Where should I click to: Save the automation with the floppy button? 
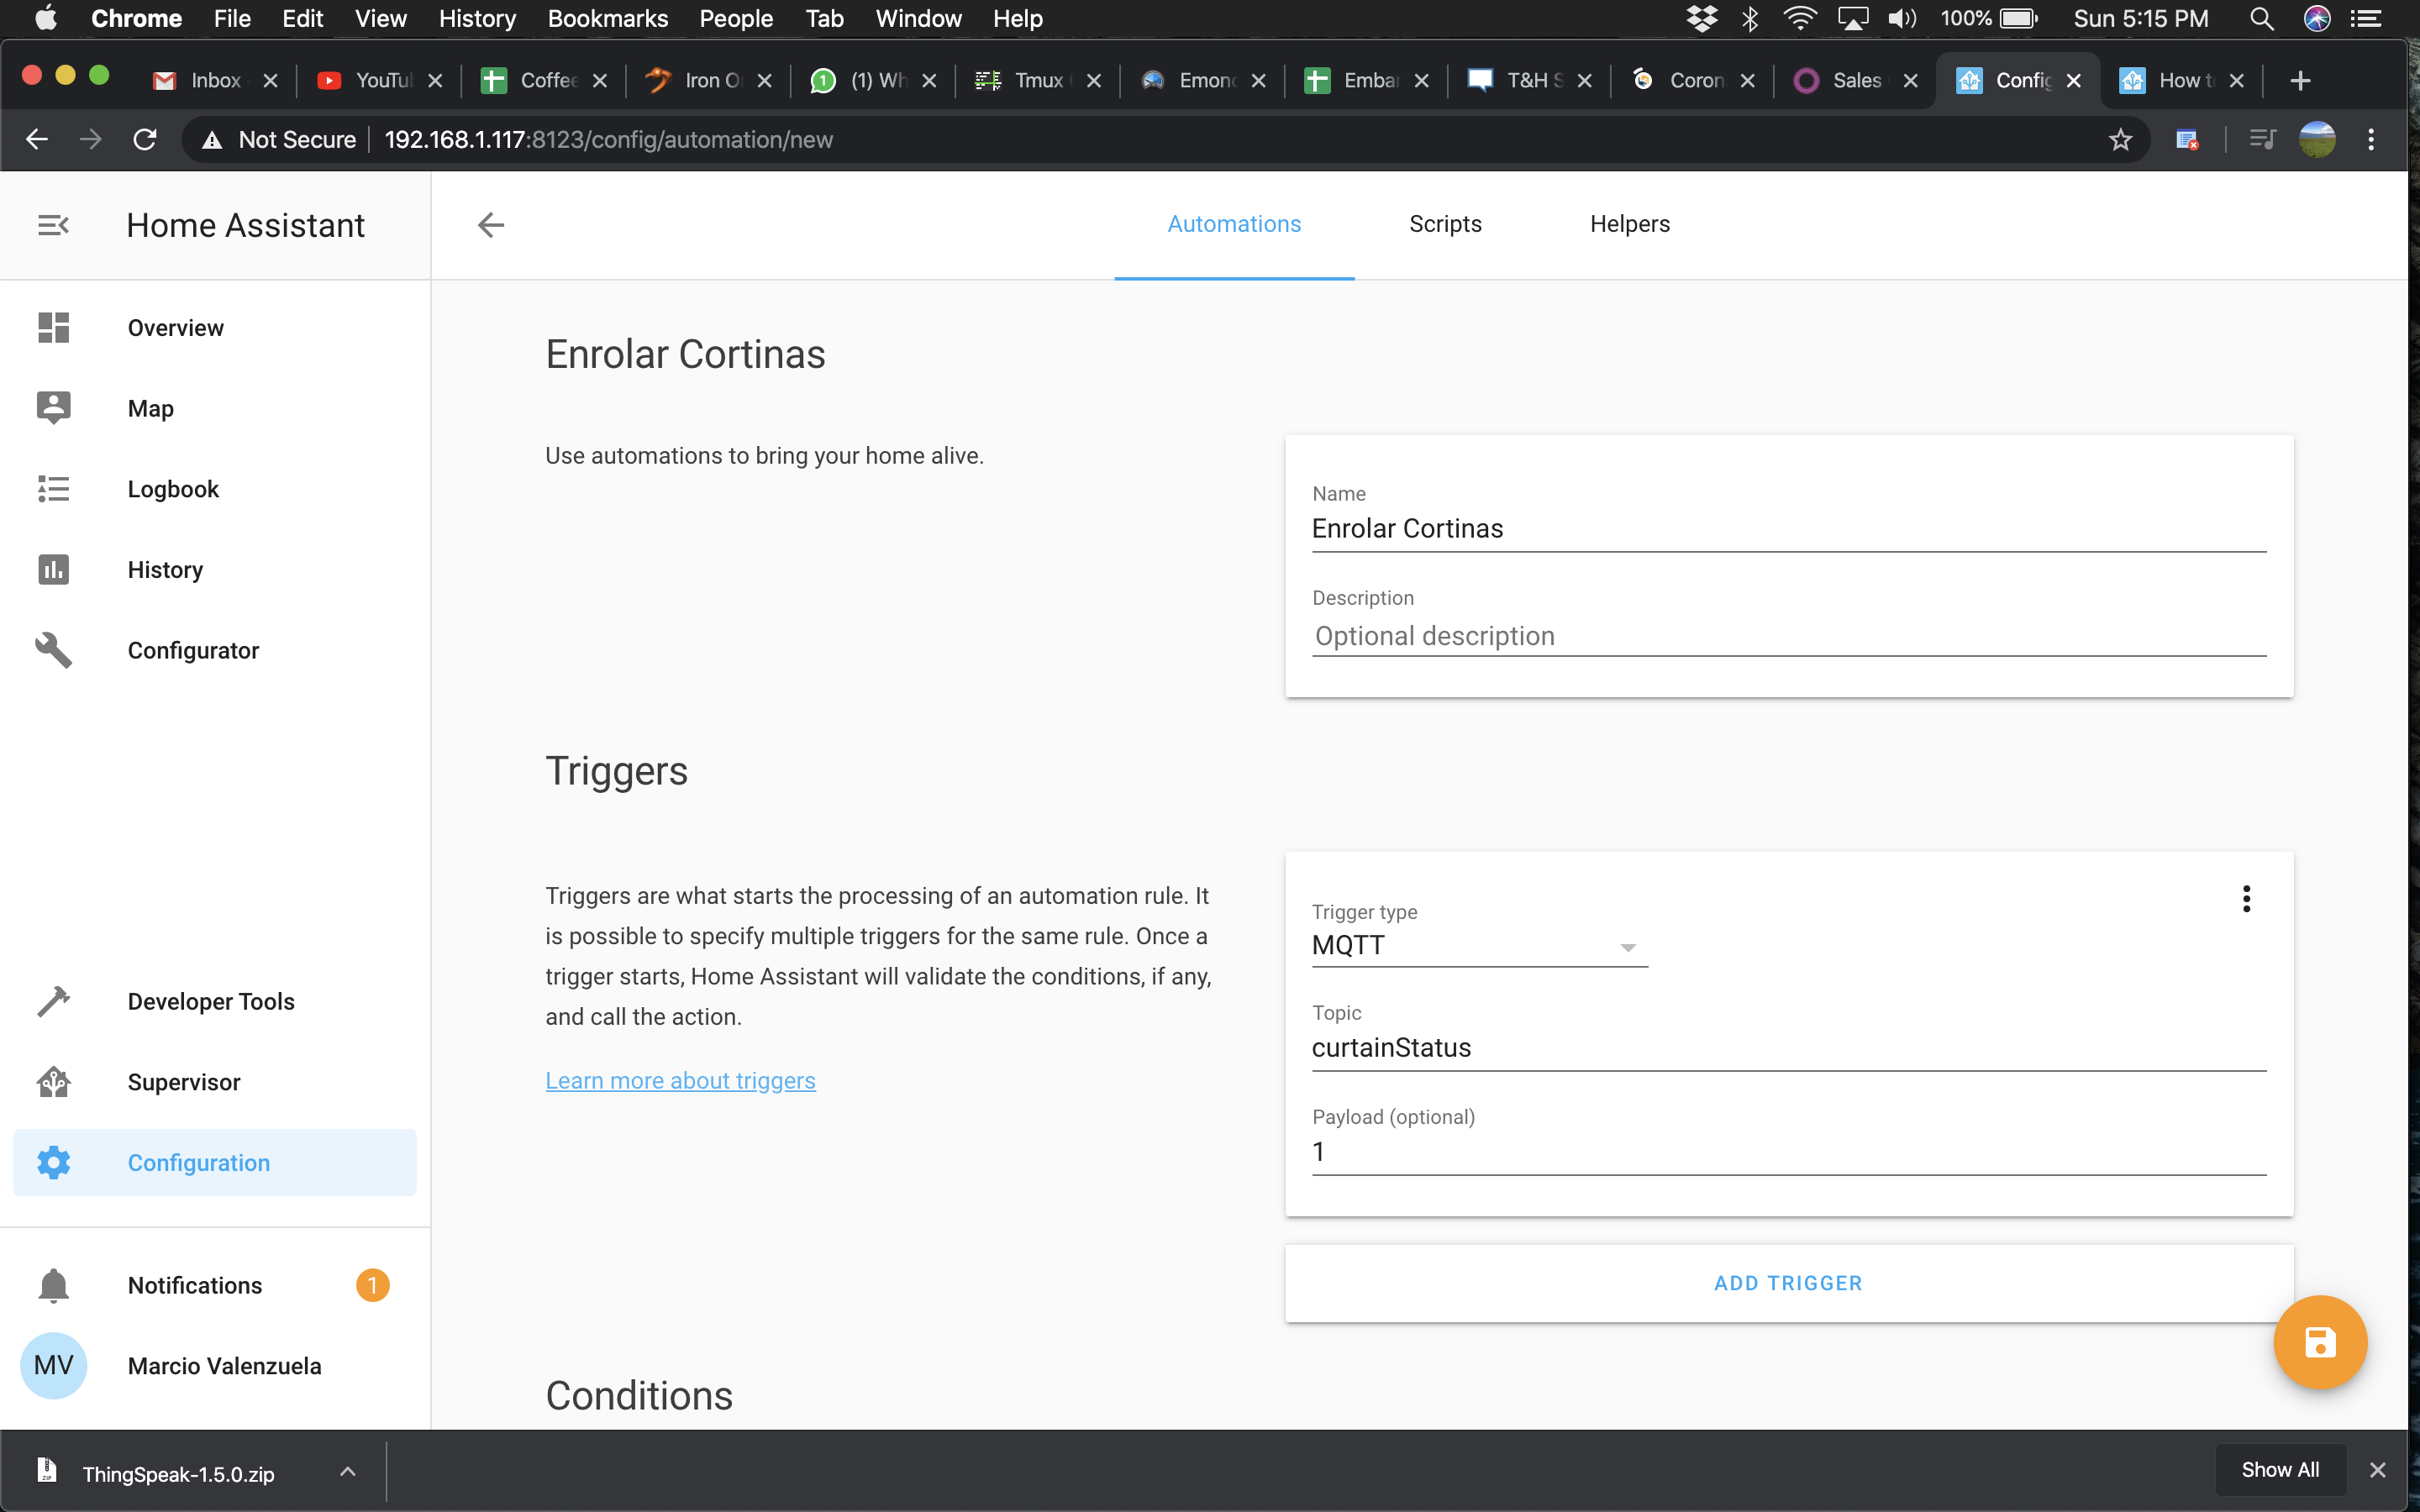point(2320,1342)
